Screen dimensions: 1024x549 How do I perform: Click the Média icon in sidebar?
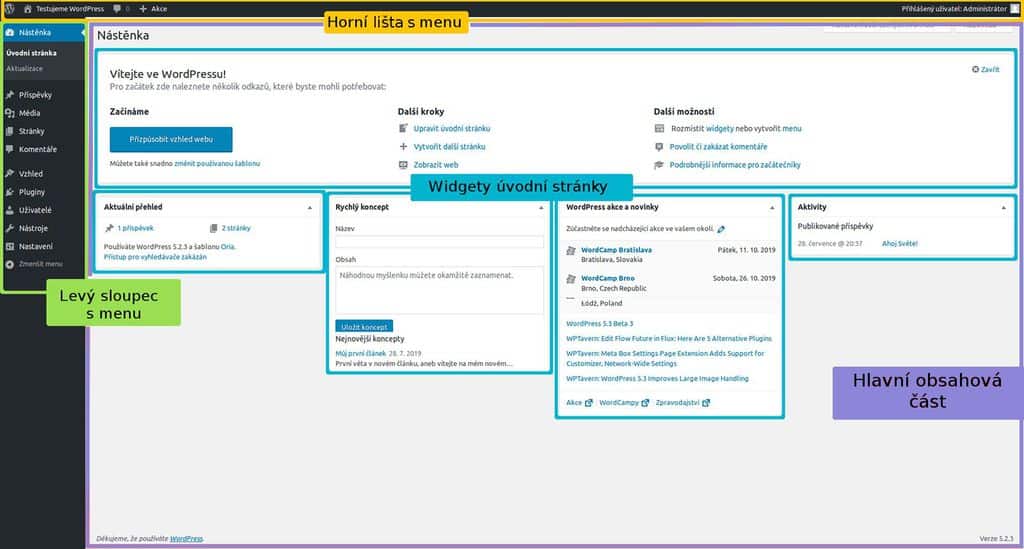[x=10, y=113]
